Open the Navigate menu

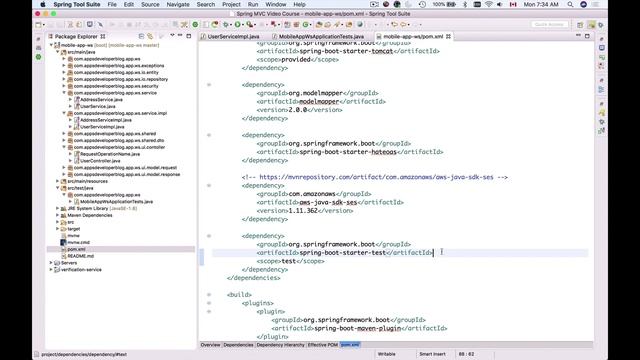click(x=178, y=4)
